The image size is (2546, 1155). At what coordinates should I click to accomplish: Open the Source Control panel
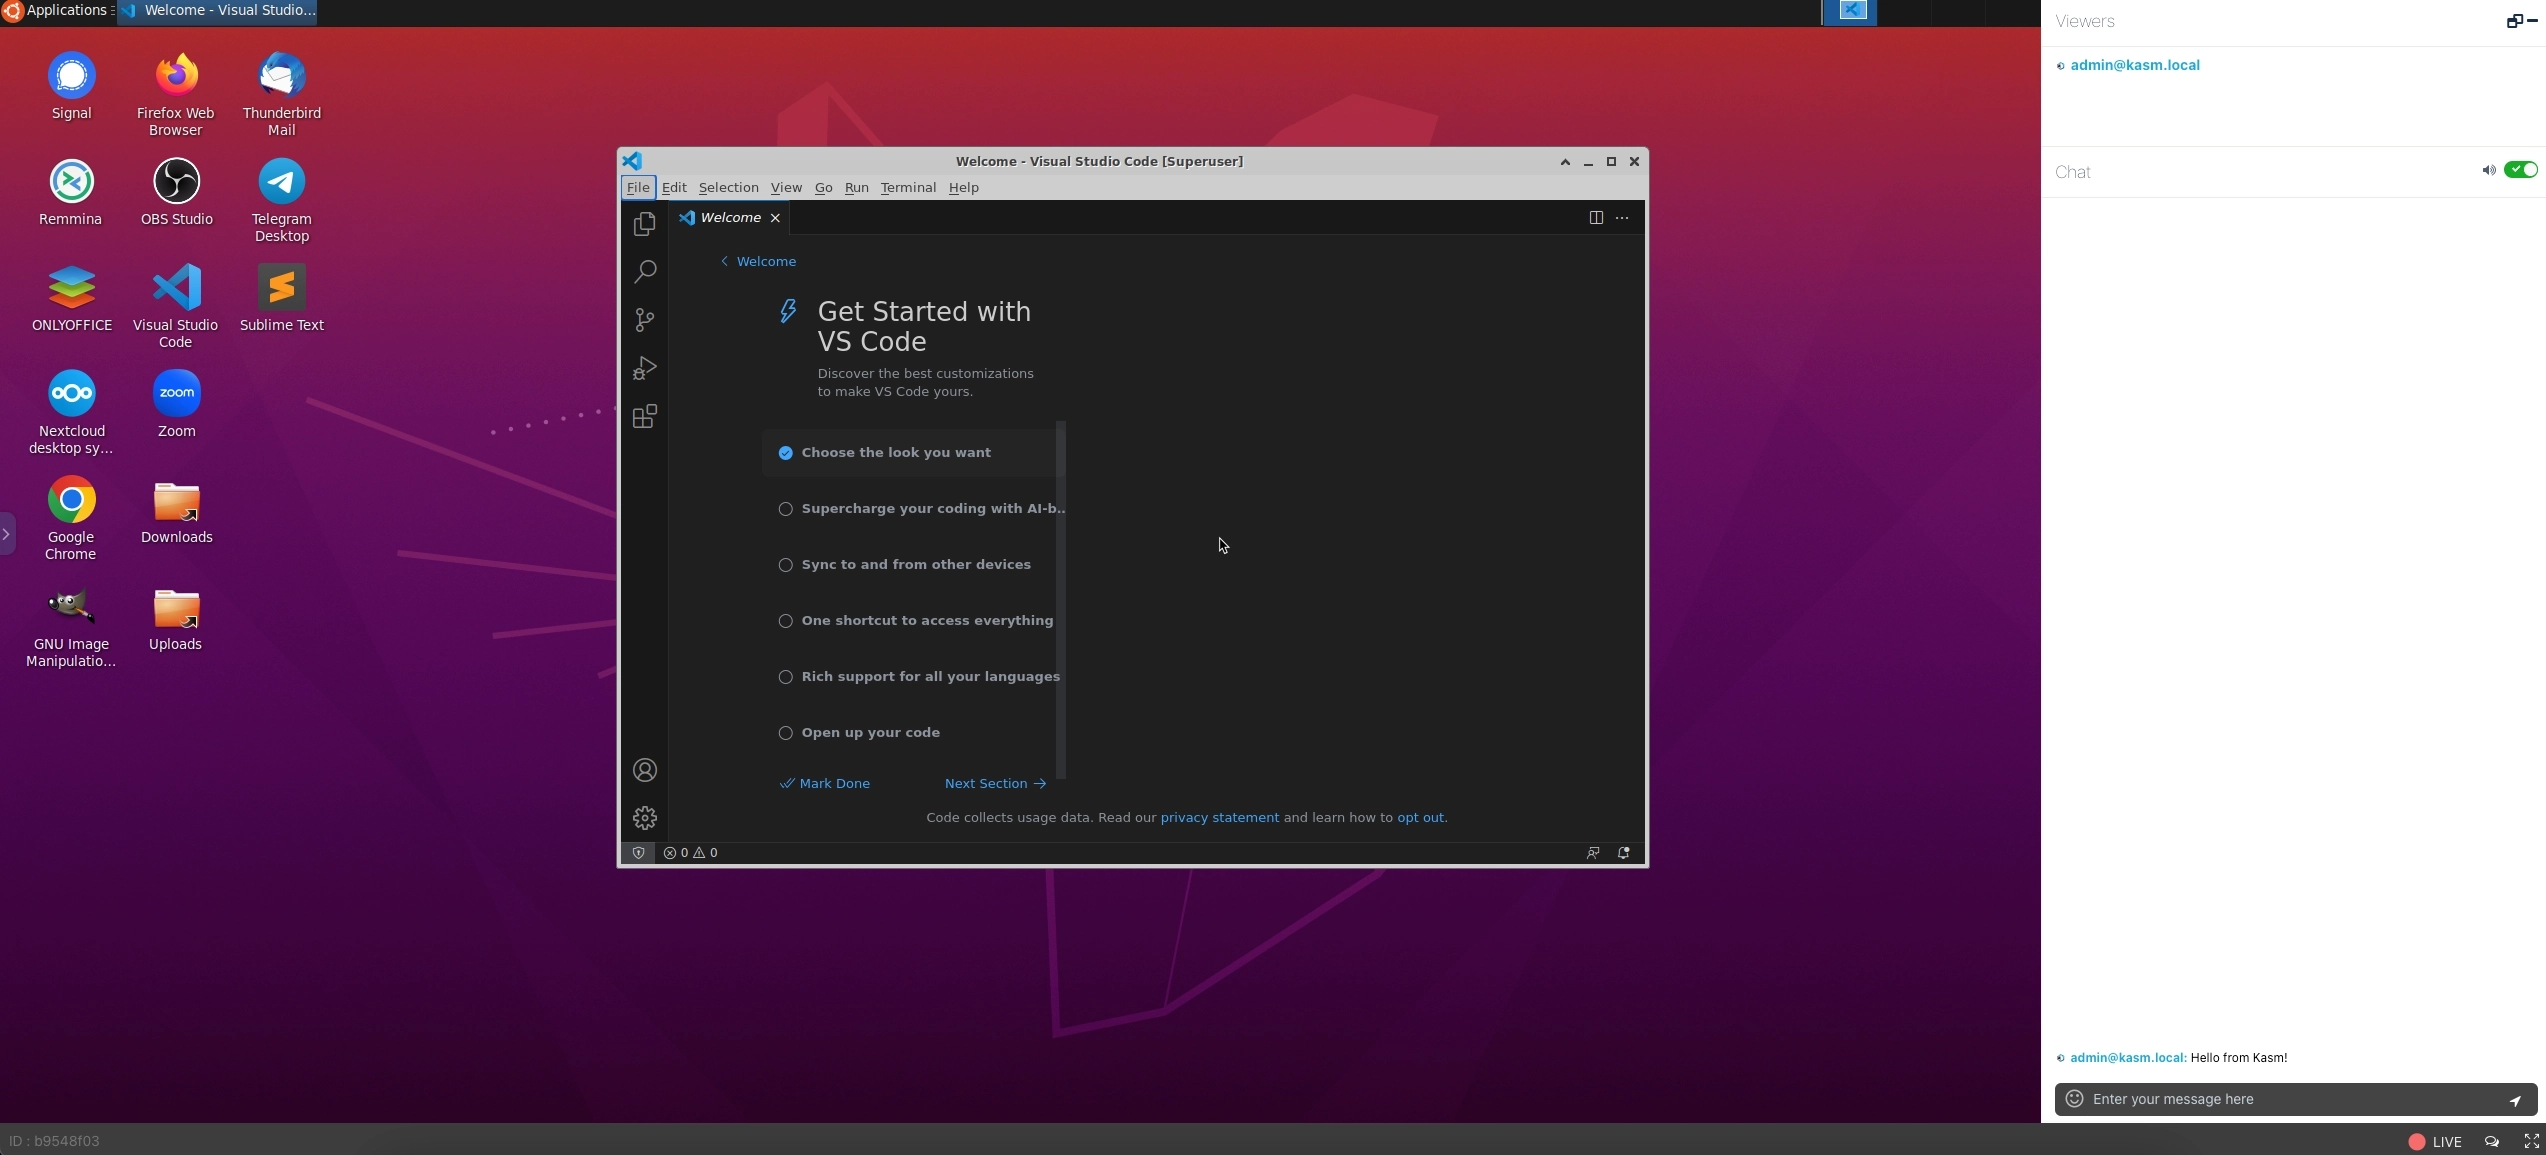[643, 320]
